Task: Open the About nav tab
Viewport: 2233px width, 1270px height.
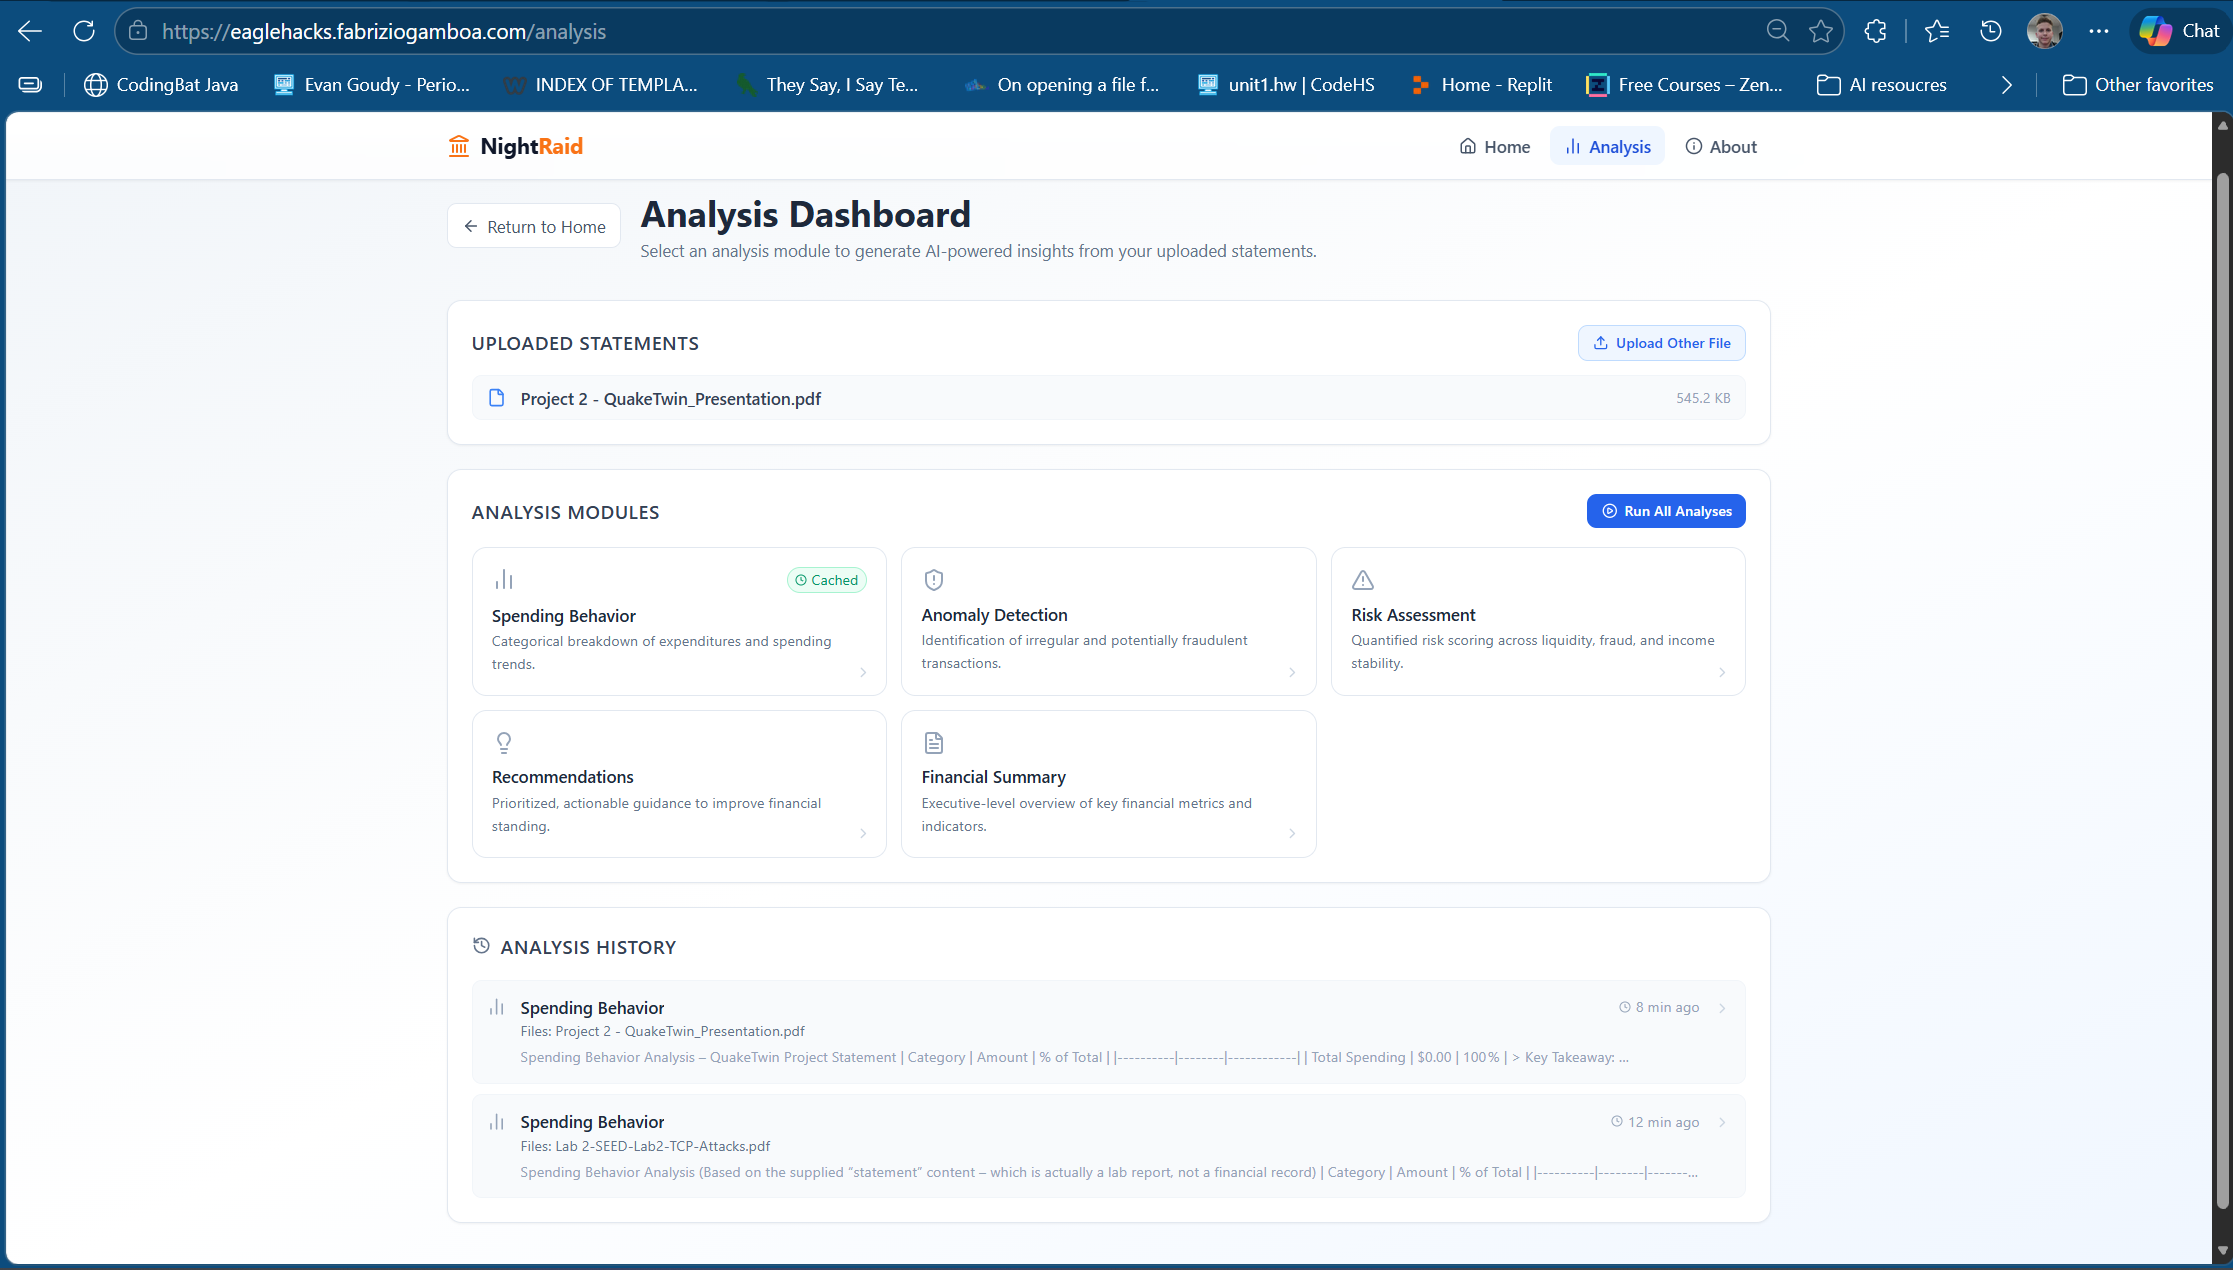Action: [x=1721, y=147]
